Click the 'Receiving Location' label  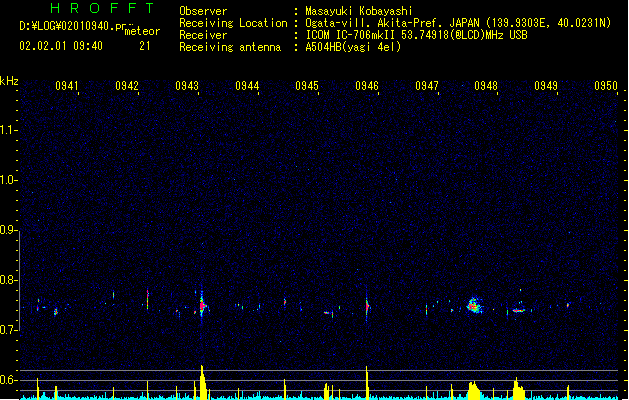pyautogui.click(x=233, y=23)
